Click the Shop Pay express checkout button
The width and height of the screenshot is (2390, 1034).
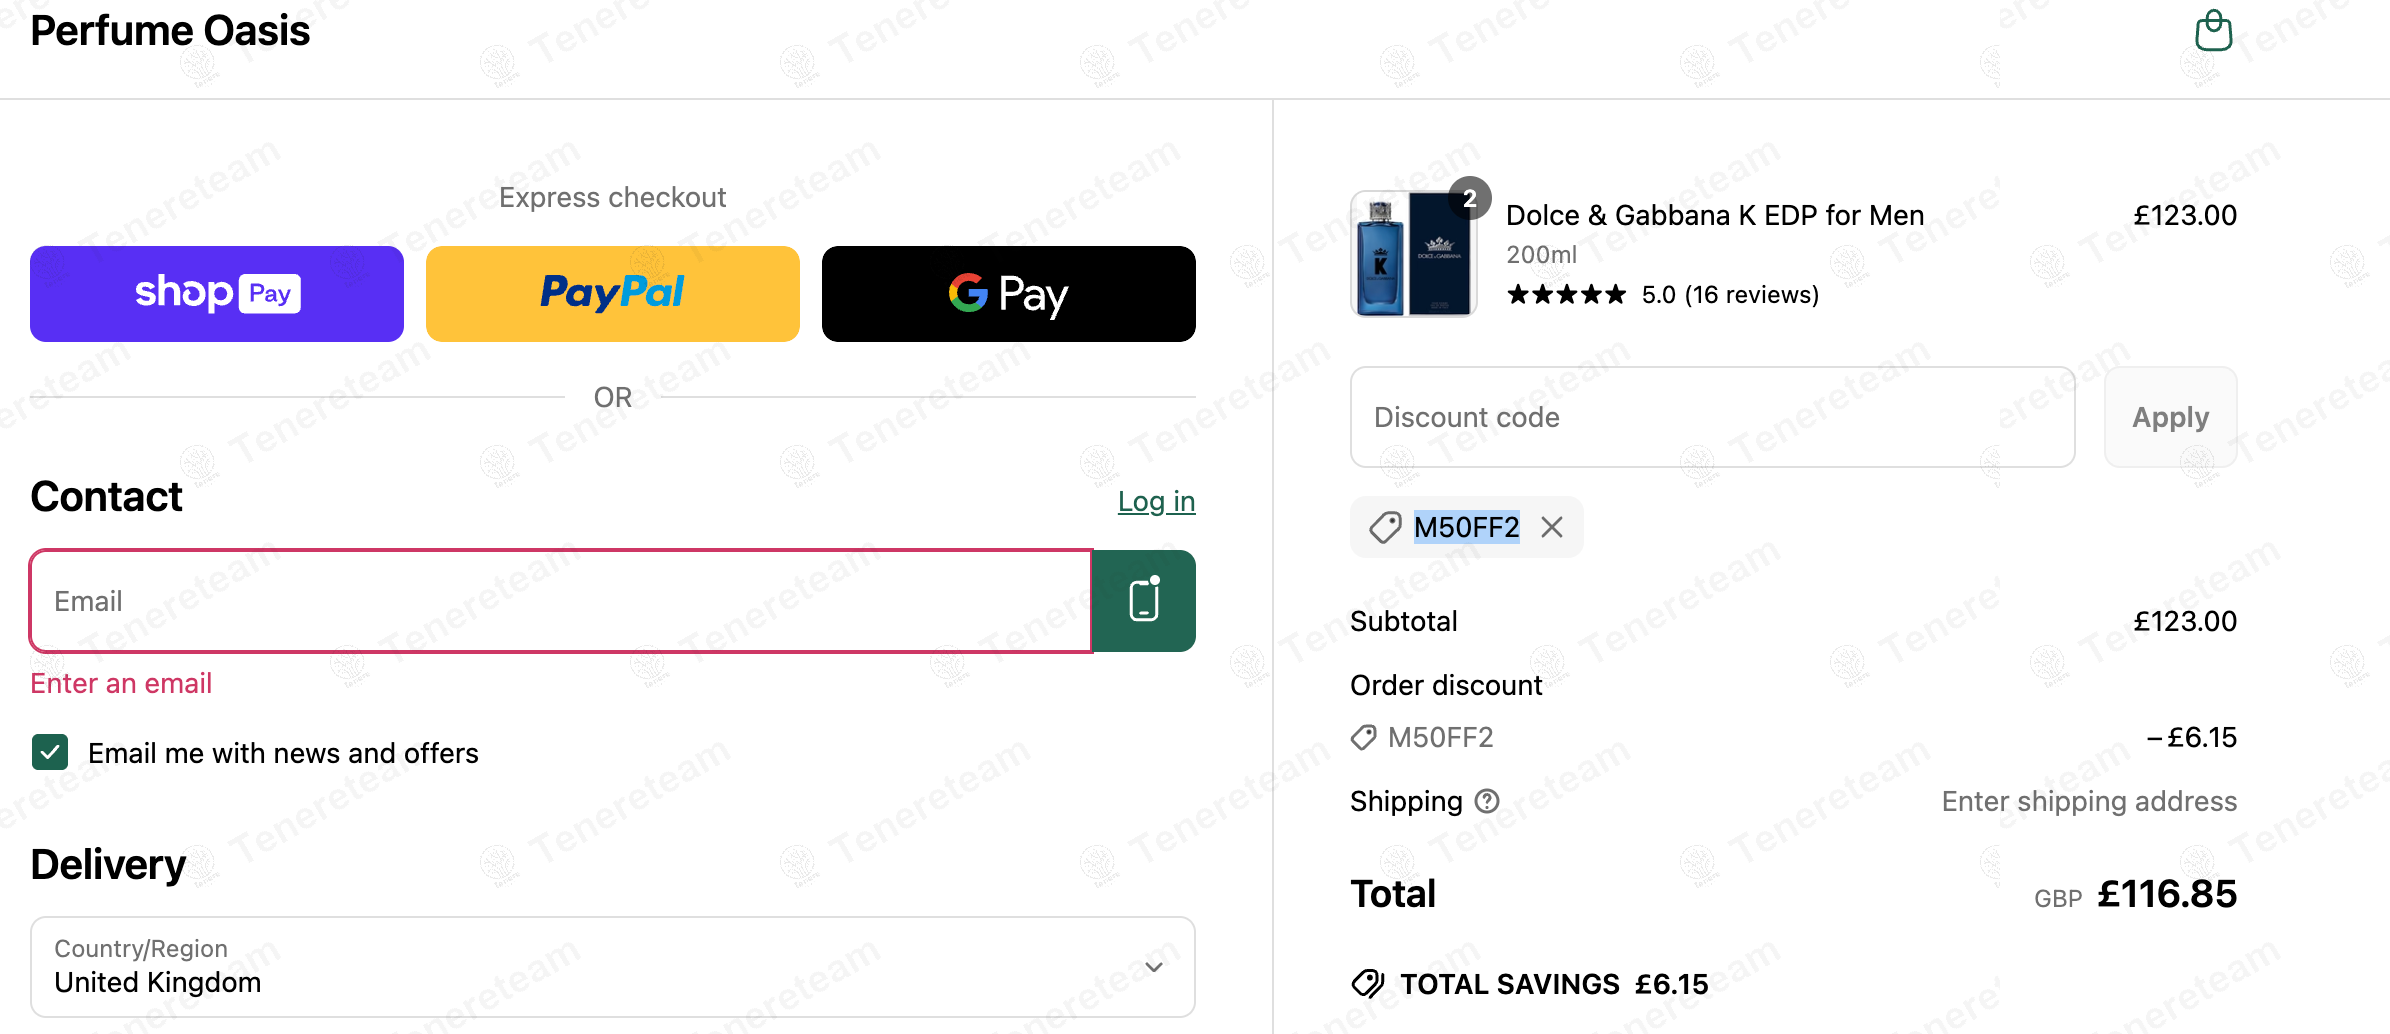click(x=217, y=294)
